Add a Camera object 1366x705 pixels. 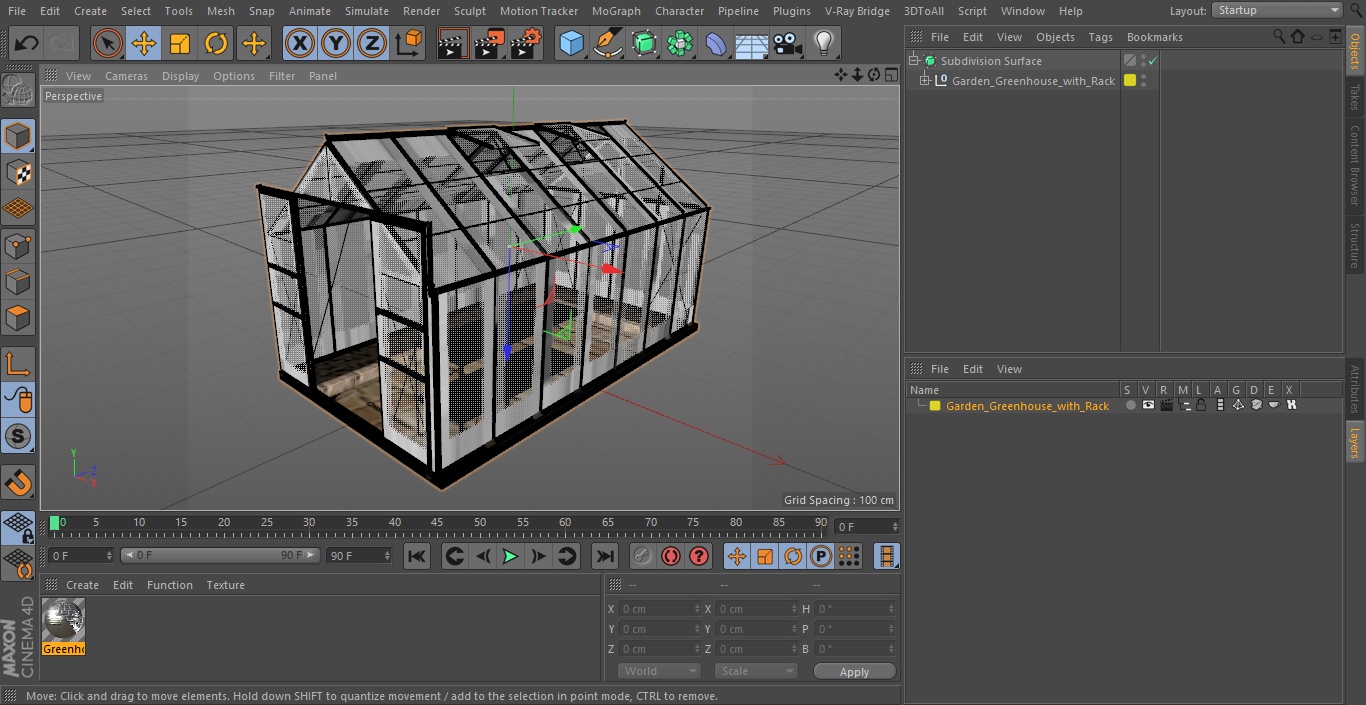coord(788,43)
